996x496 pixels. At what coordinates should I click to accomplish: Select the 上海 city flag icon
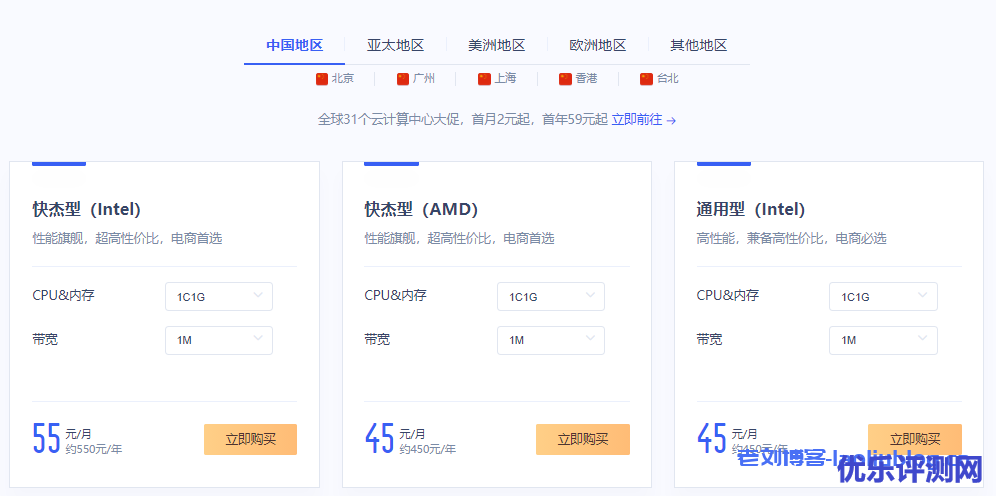click(484, 79)
